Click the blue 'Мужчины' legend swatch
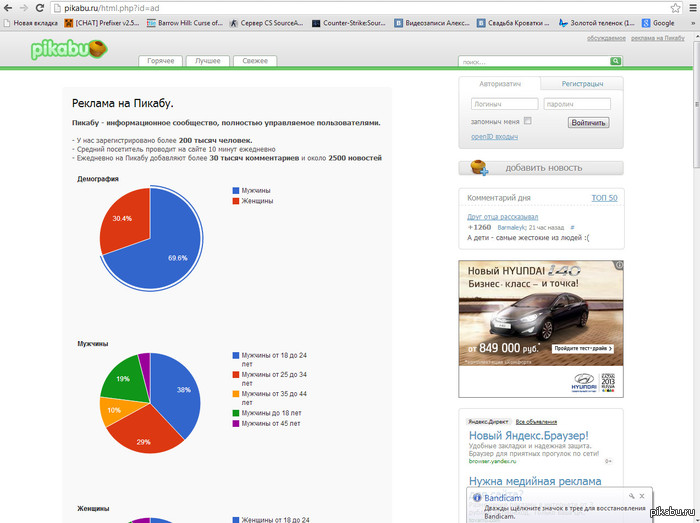Image resolution: width=700 pixels, height=523 pixels. [235, 190]
